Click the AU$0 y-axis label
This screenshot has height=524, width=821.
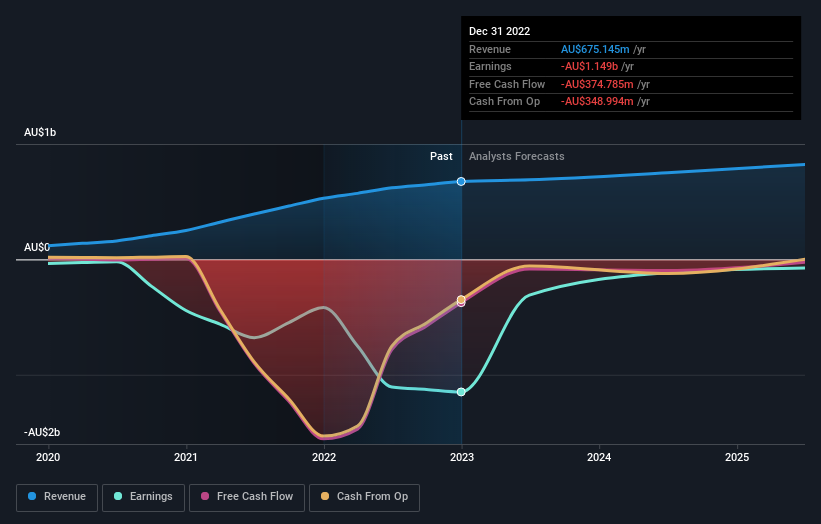tap(37, 247)
